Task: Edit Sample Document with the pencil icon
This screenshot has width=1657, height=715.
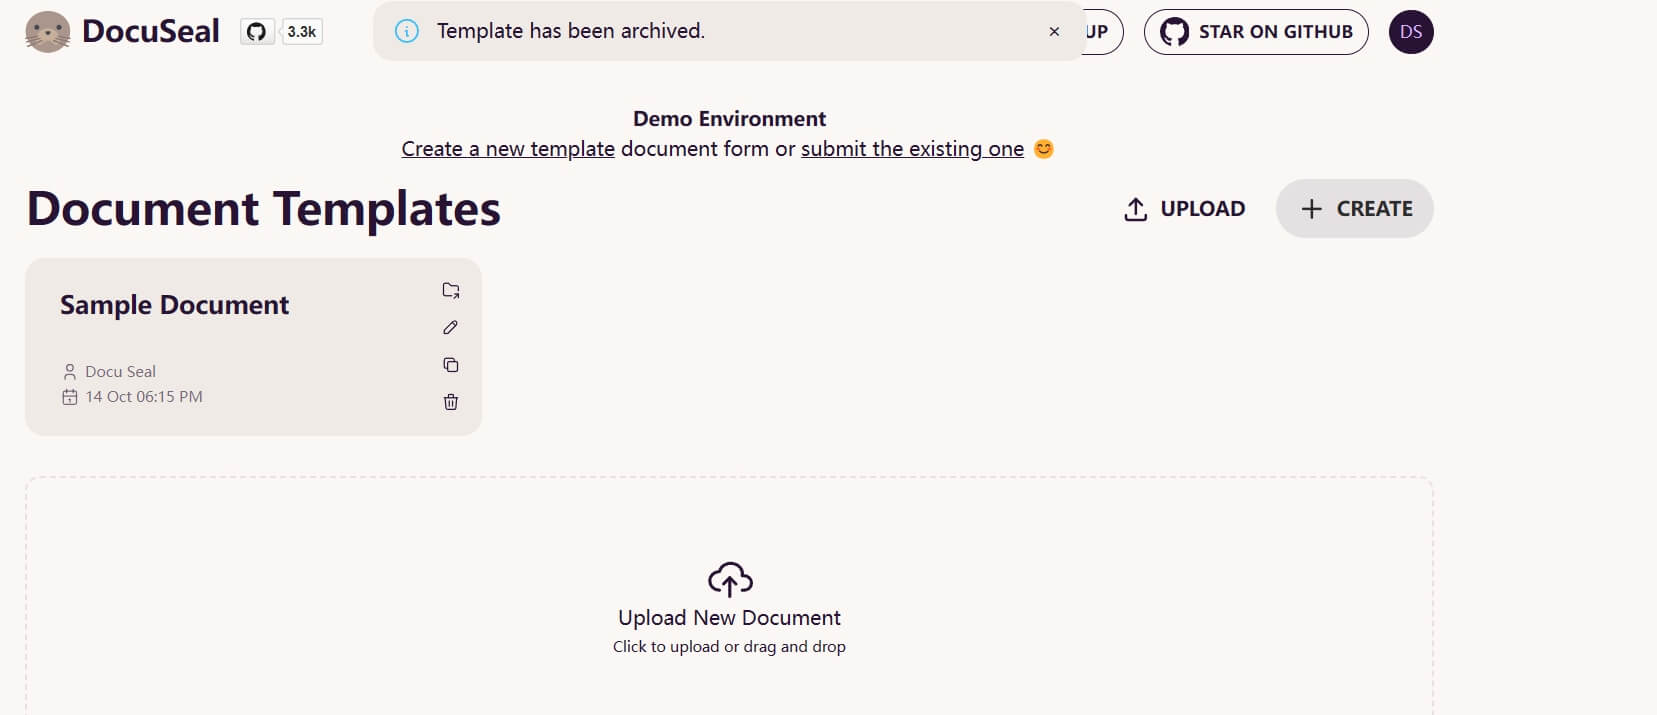Action: [451, 328]
